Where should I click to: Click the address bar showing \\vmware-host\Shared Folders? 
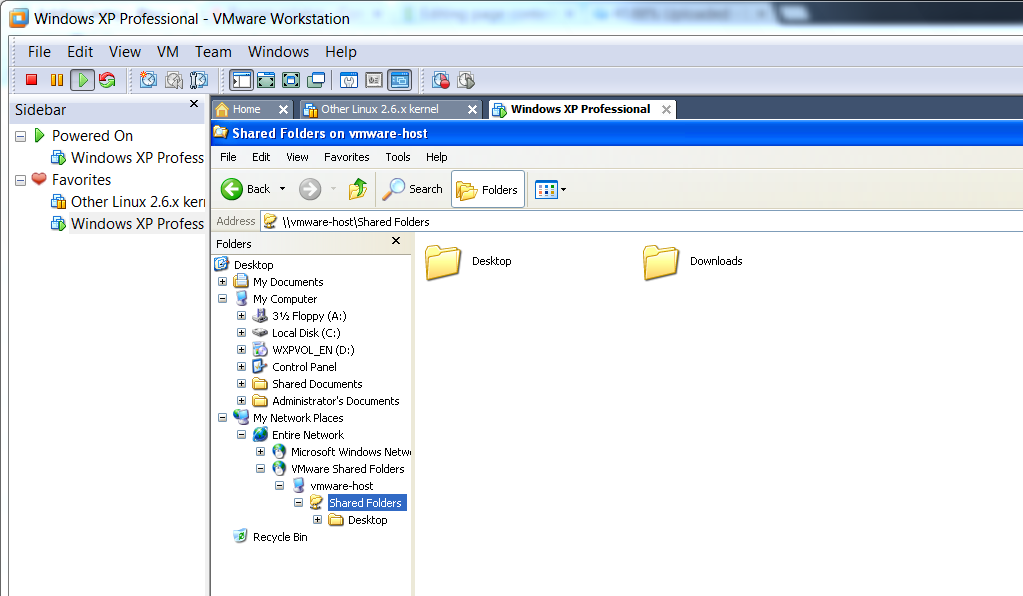(642, 222)
